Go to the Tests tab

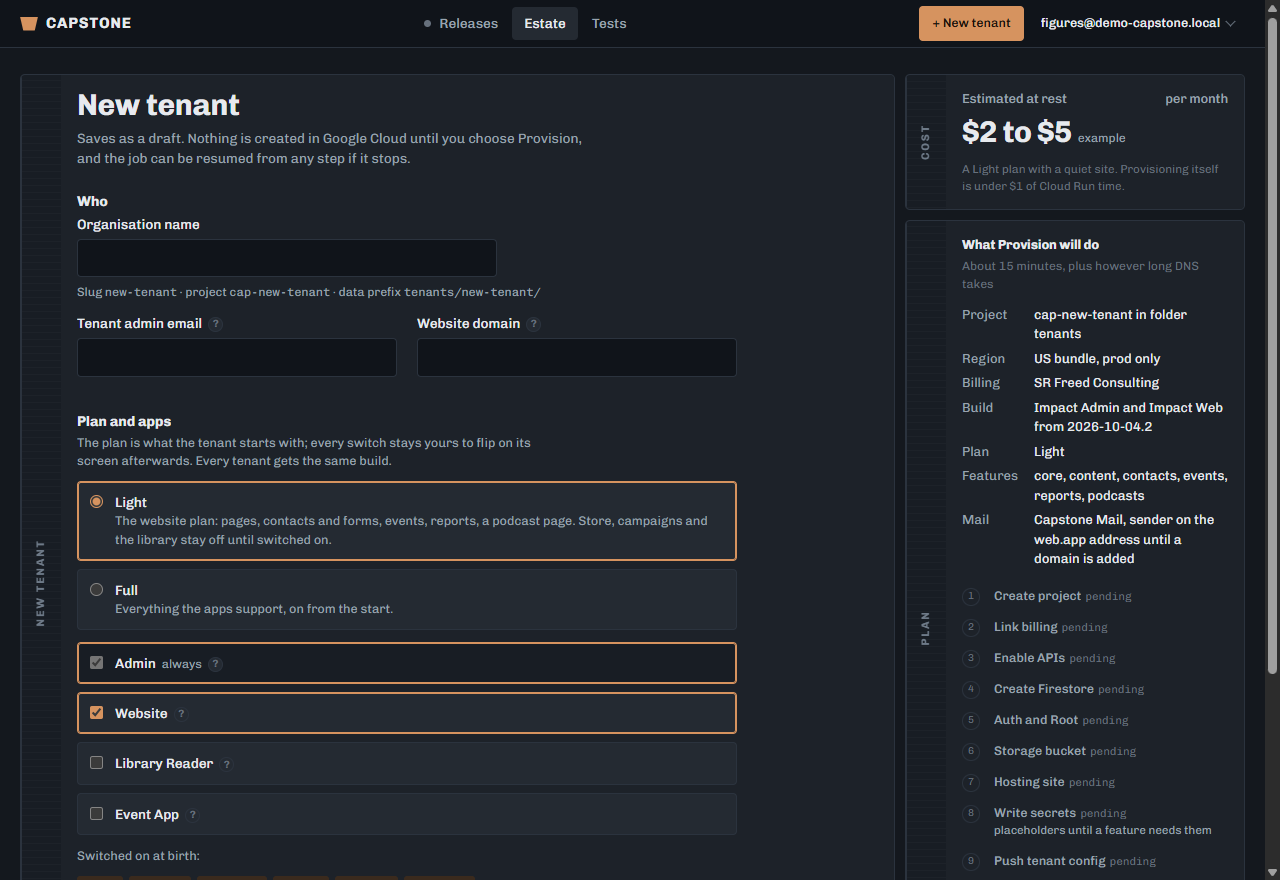click(609, 23)
